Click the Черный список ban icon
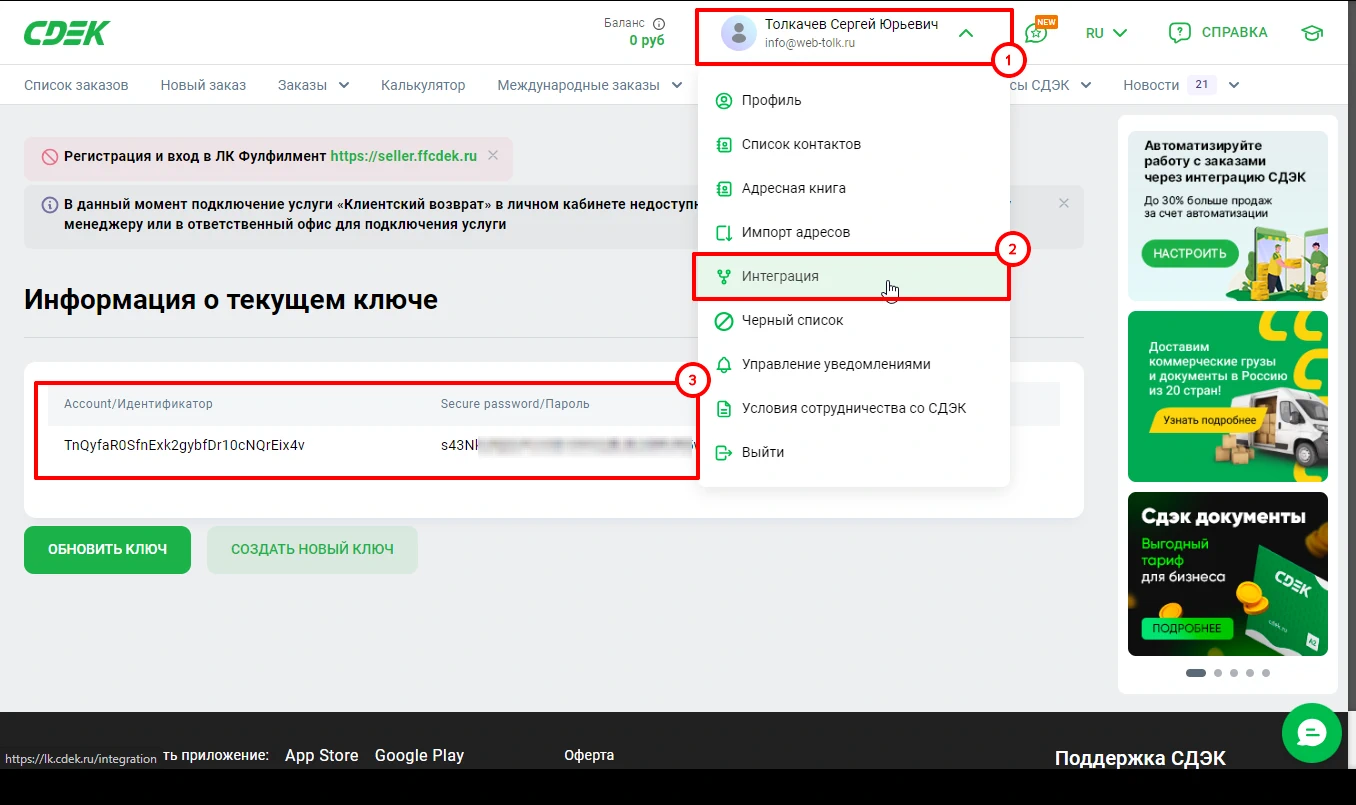This screenshot has height=805, width=1356. (724, 320)
